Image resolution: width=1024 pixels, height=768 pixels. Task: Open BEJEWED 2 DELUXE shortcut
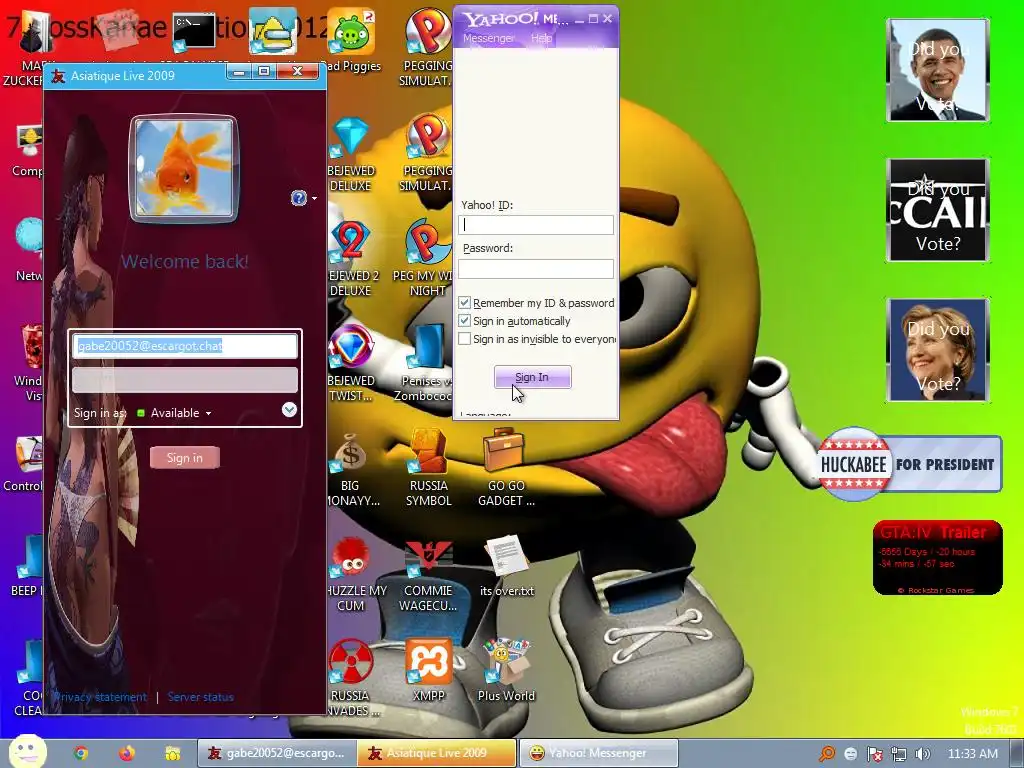pos(351,259)
